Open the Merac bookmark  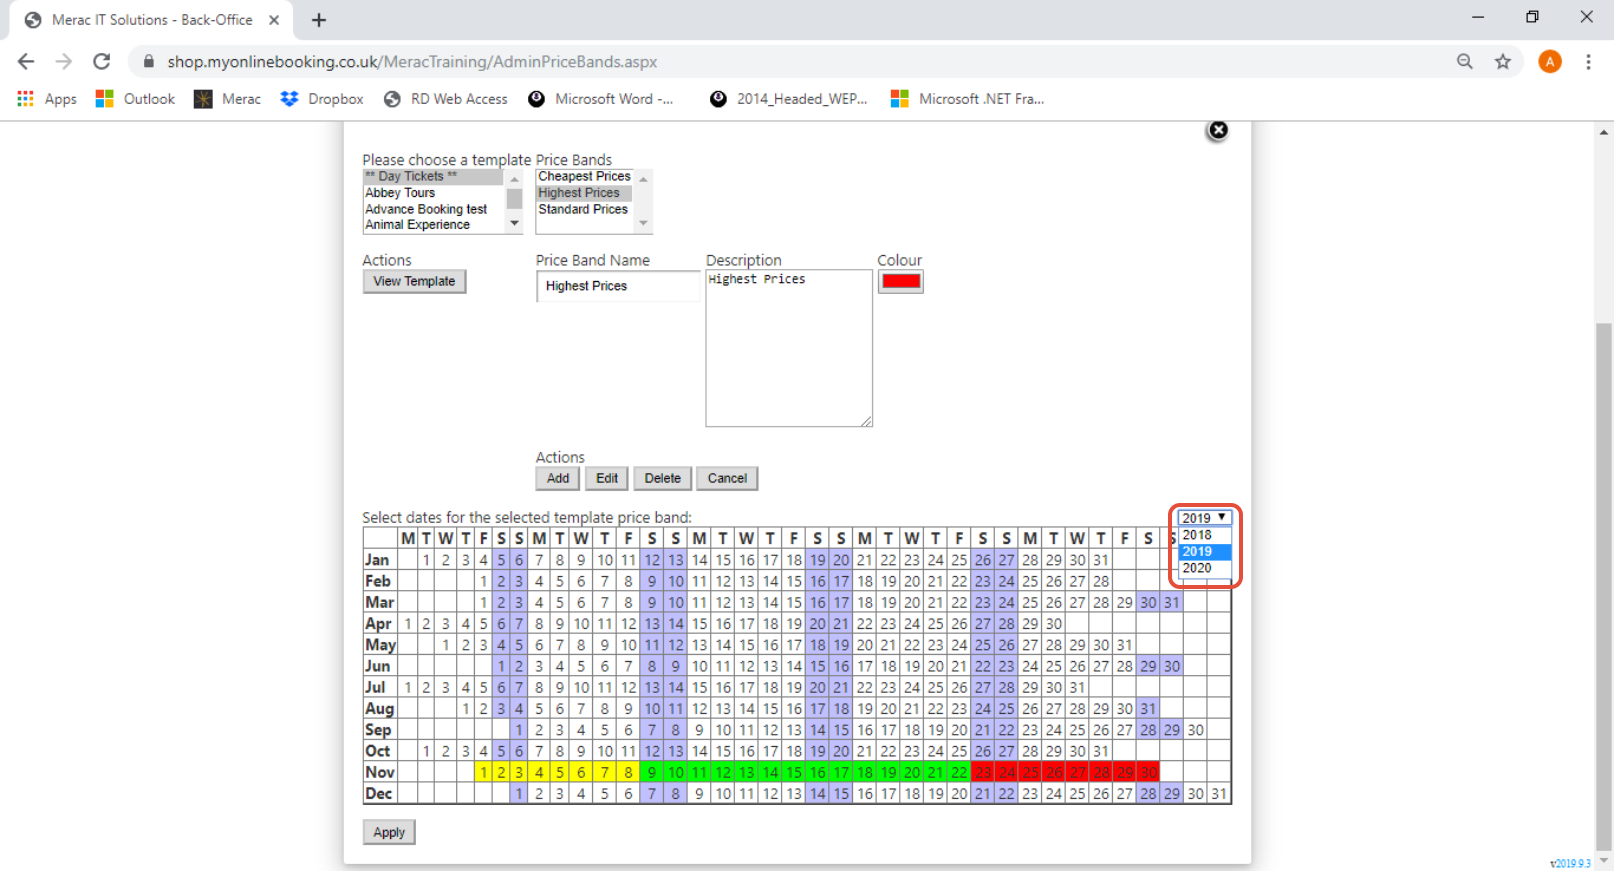tap(227, 99)
